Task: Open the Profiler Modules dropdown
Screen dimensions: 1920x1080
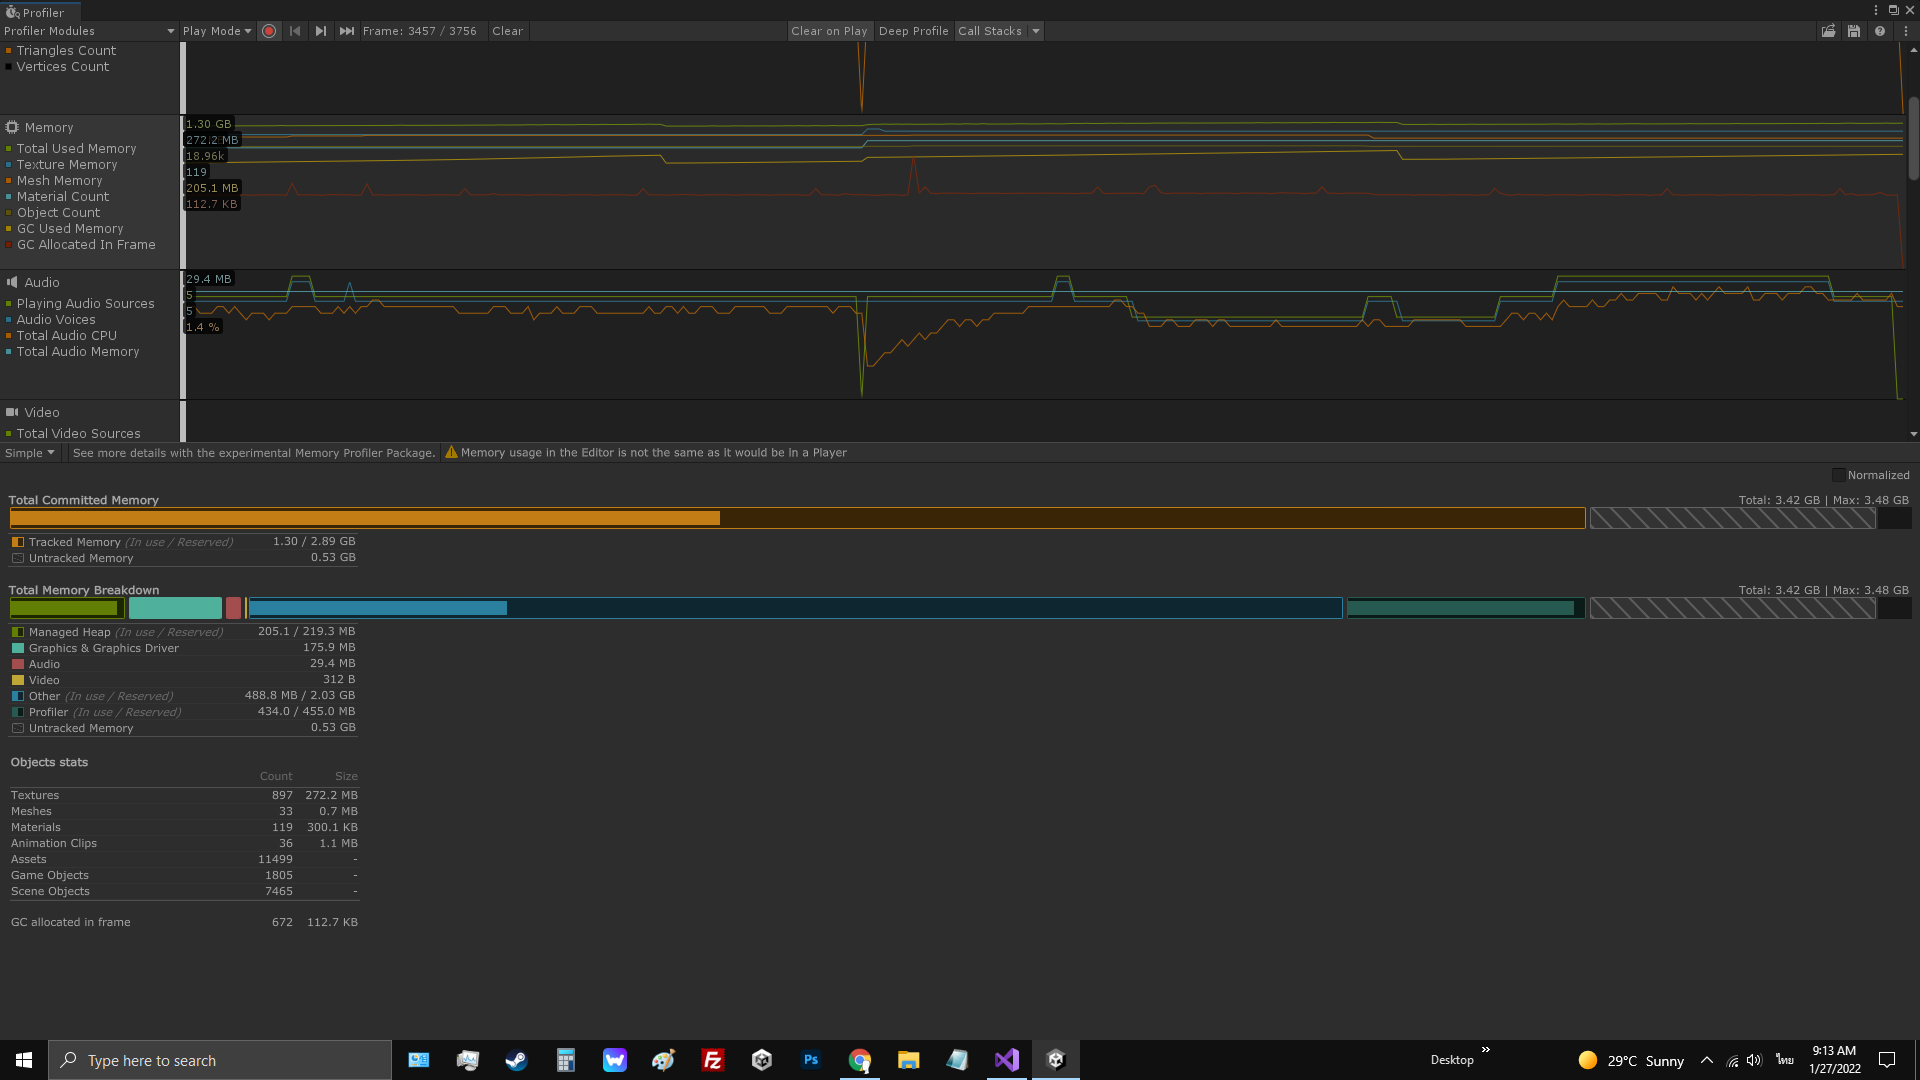Action: click(88, 31)
